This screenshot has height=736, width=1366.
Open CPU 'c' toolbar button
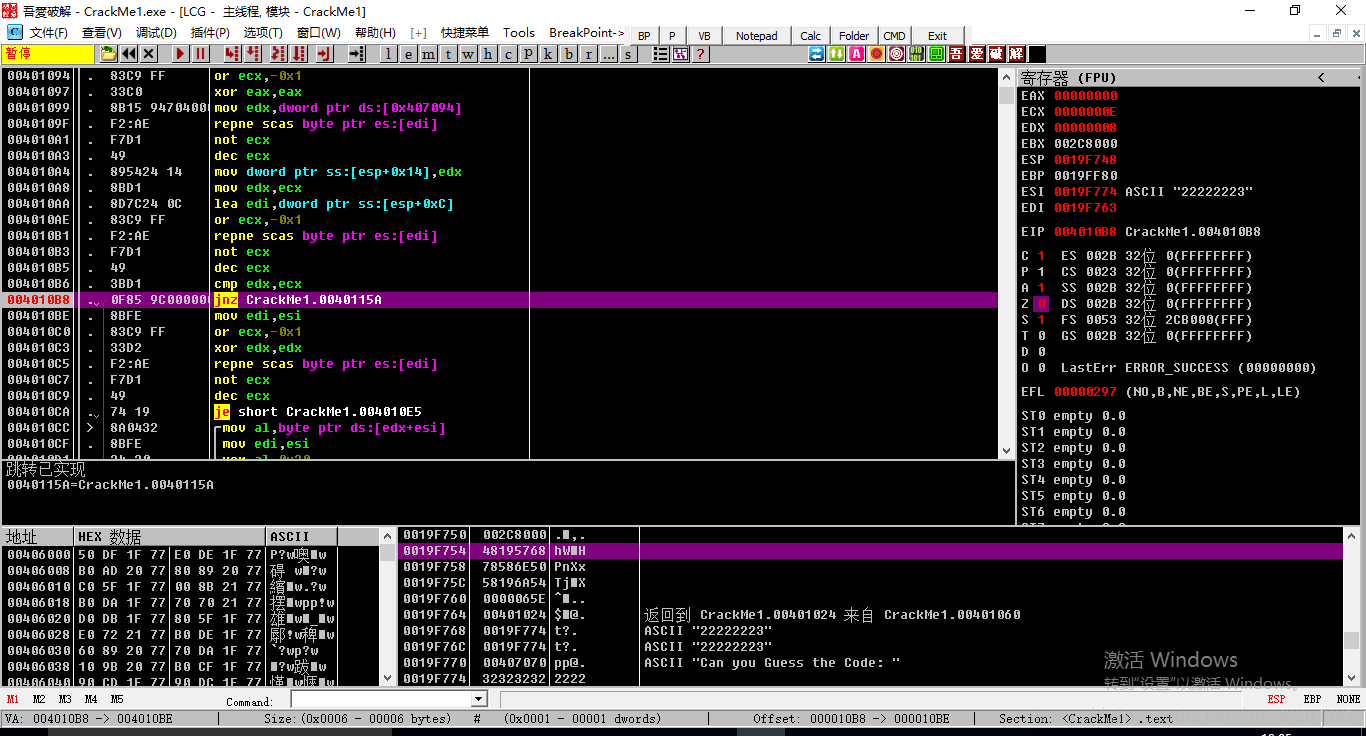[x=508, y=54]
